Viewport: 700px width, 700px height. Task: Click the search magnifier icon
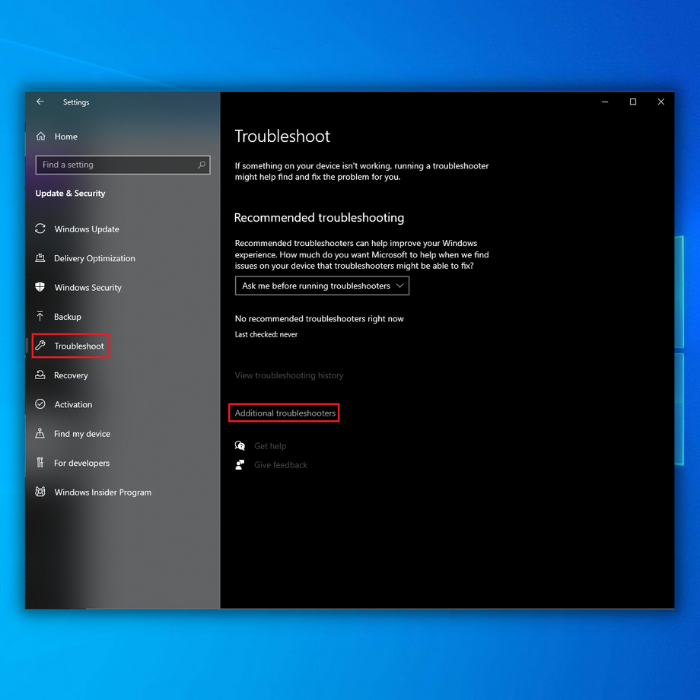(201, 165)
